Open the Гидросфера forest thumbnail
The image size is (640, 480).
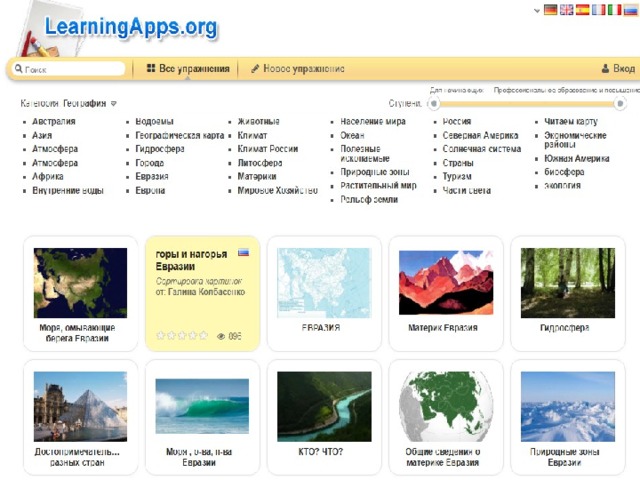(x=567, y=283)
